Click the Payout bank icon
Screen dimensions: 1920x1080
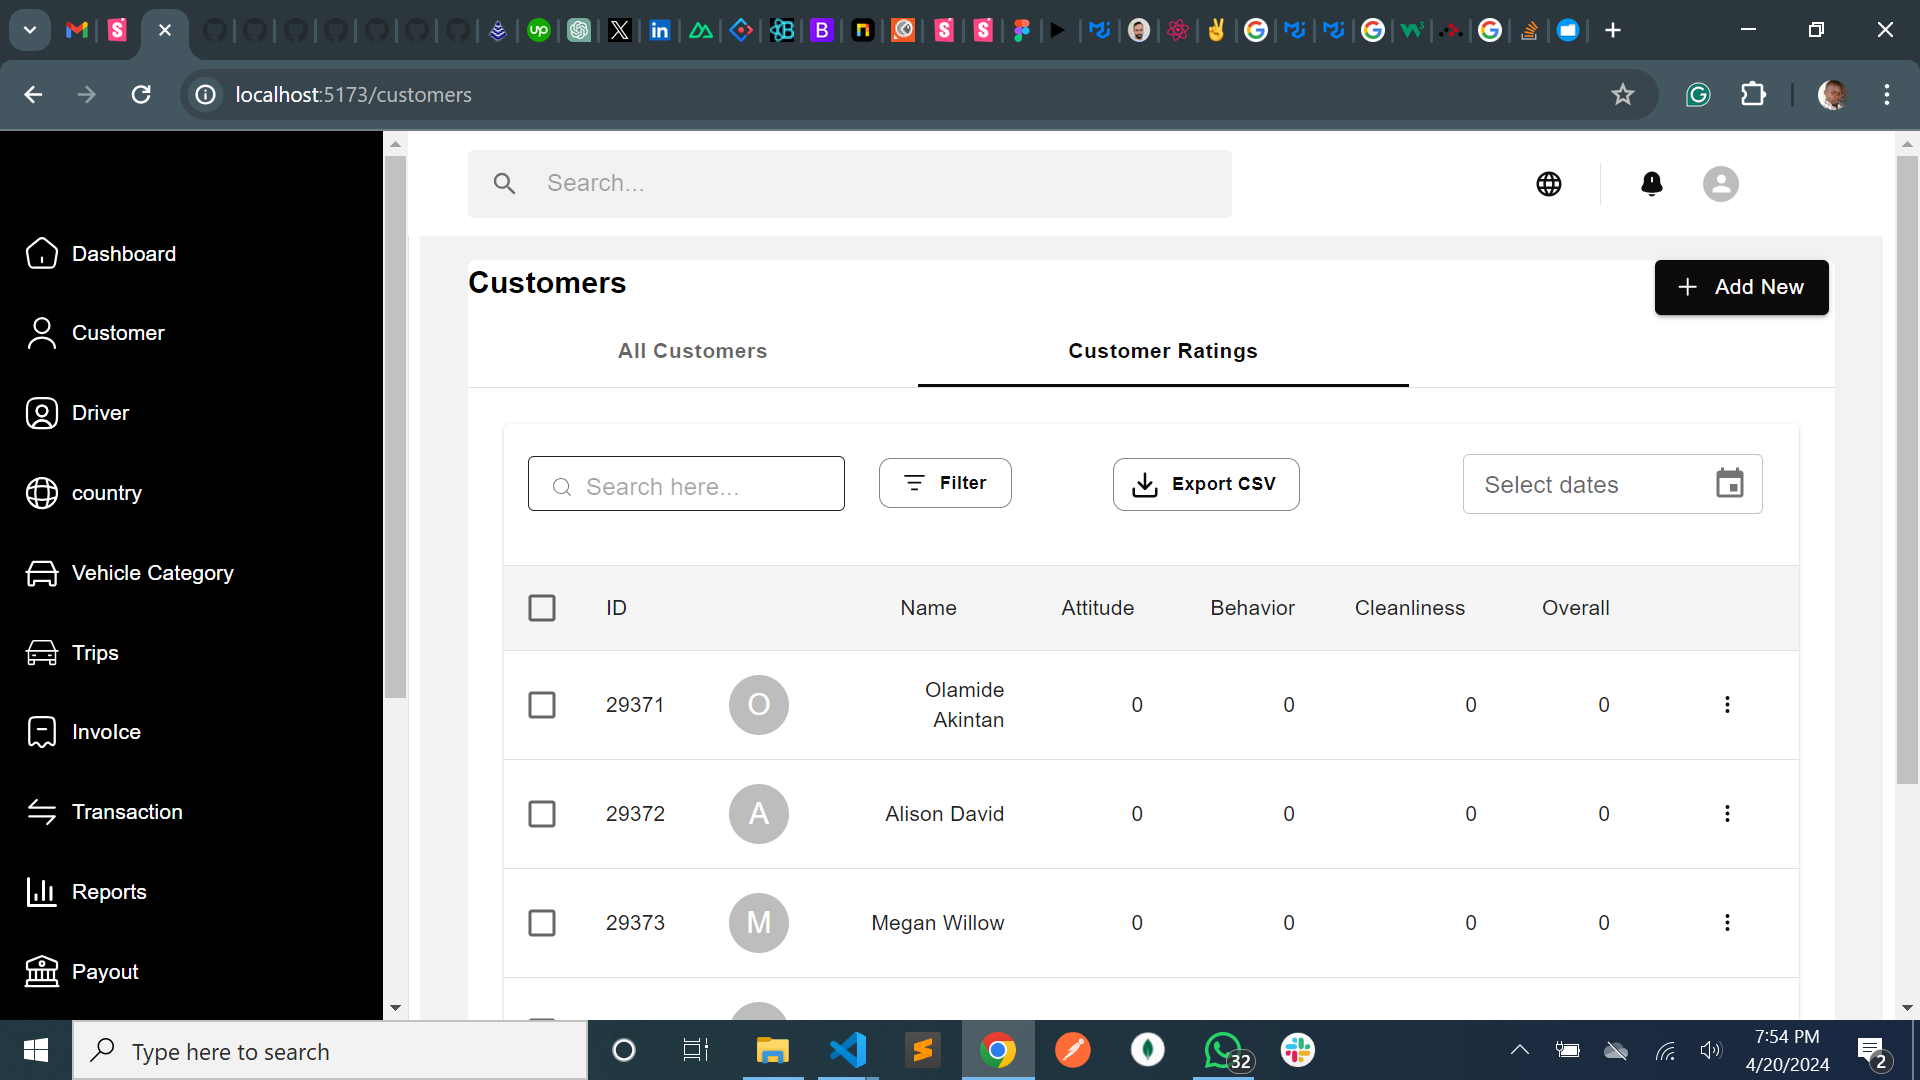[x=42, y=972]
